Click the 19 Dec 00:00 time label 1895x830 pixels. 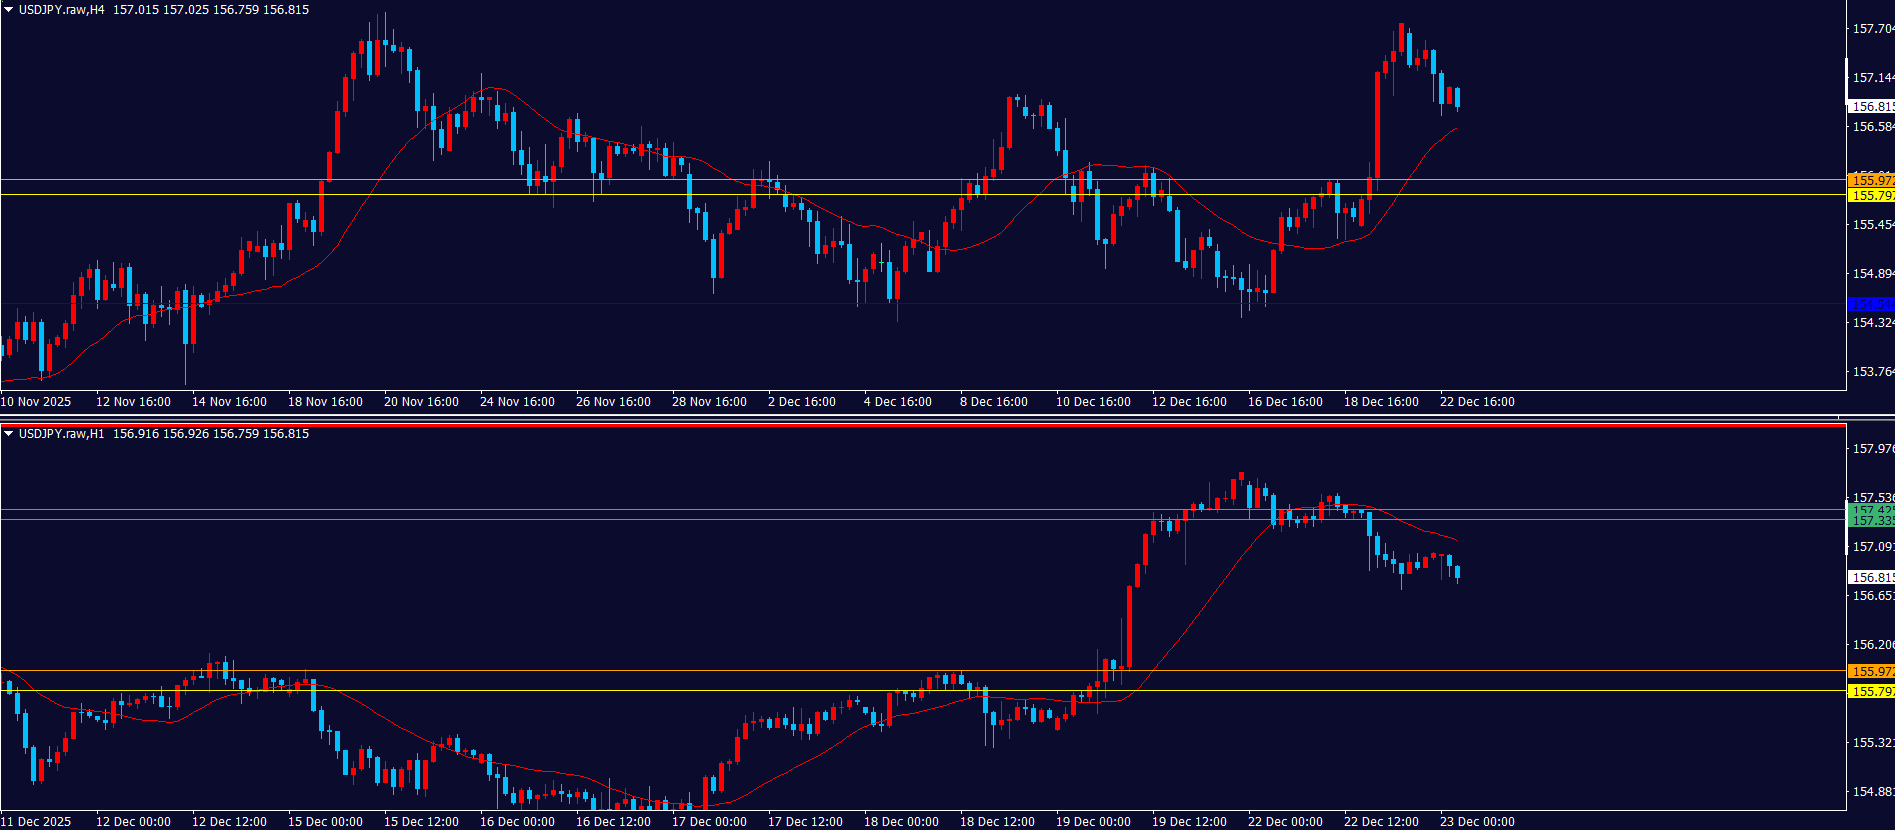click(x=1093, y=822)
